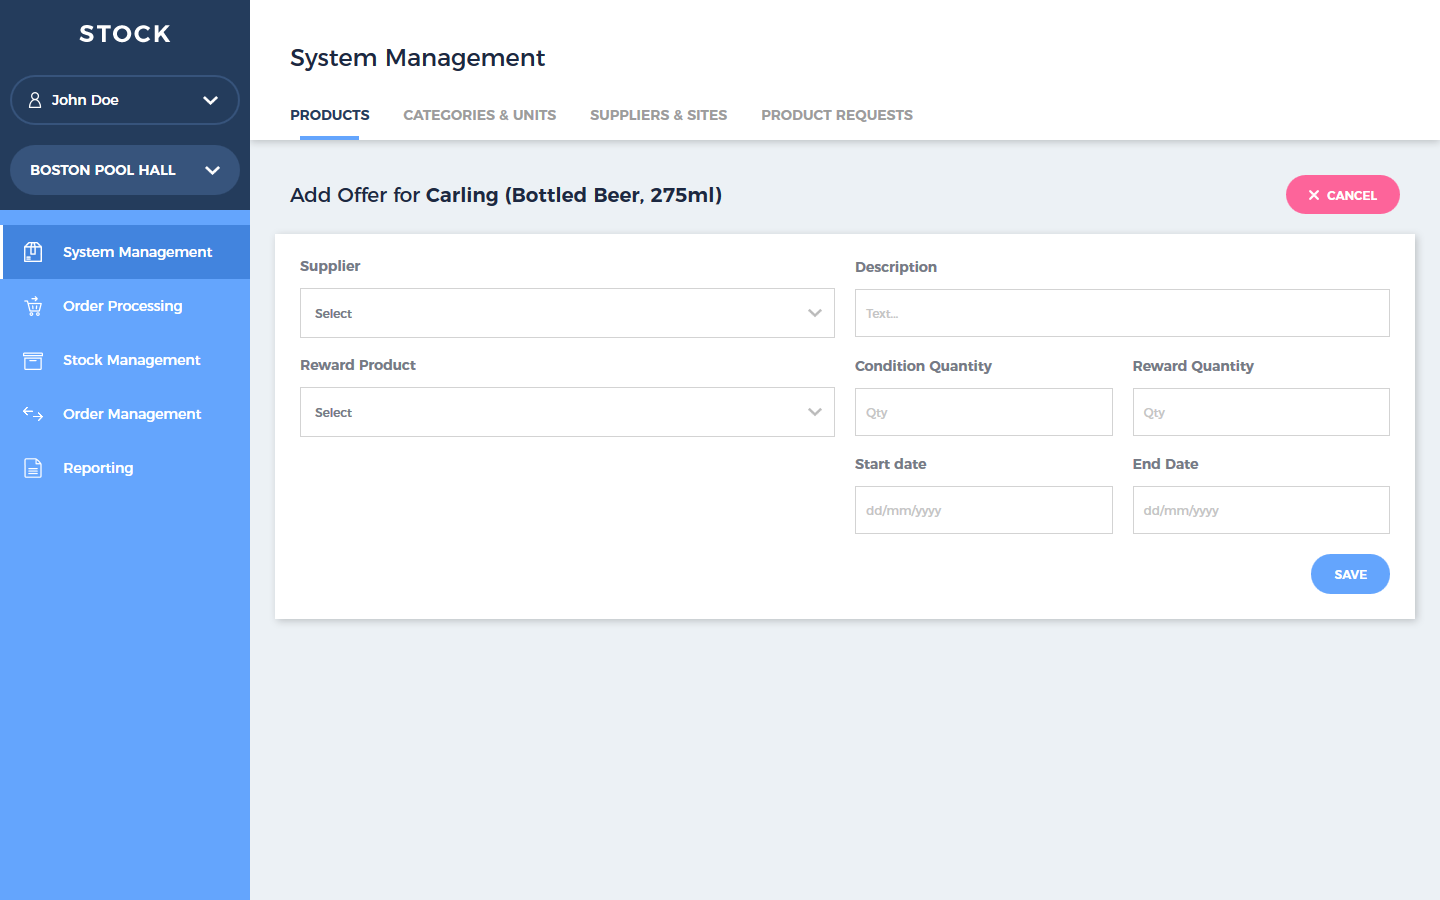Open the Supplier select dropdown
Image resolution: width=1440 pixels, height=900 pixels.
coord(566,313)
